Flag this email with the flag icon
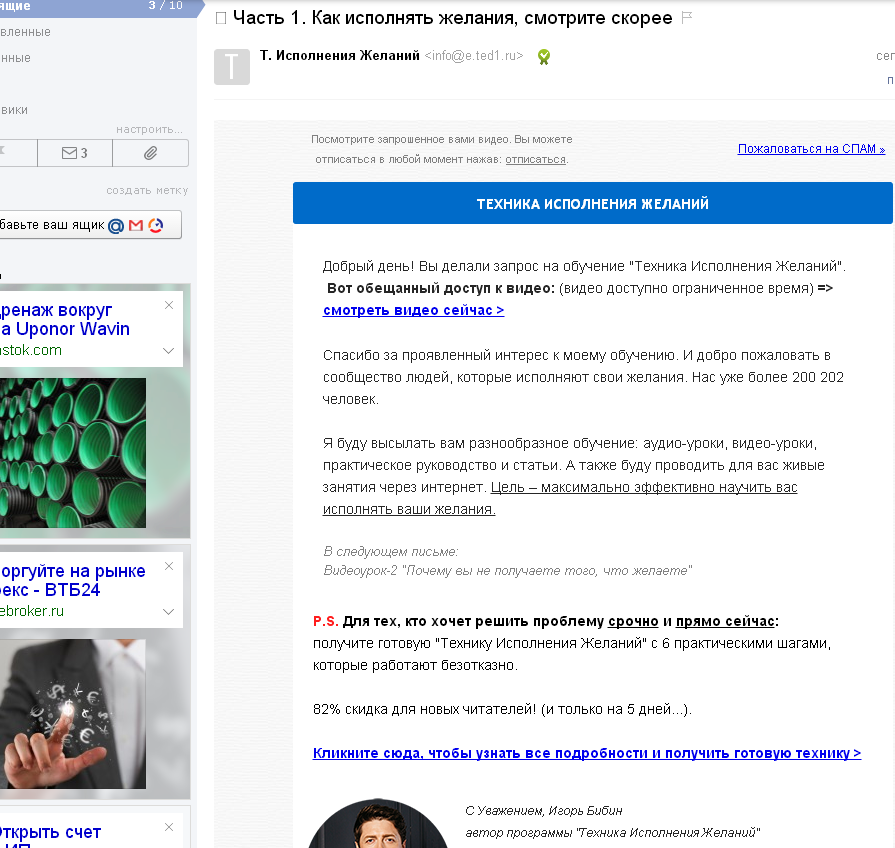The image size is (895, 848). [x=687, y=18]
